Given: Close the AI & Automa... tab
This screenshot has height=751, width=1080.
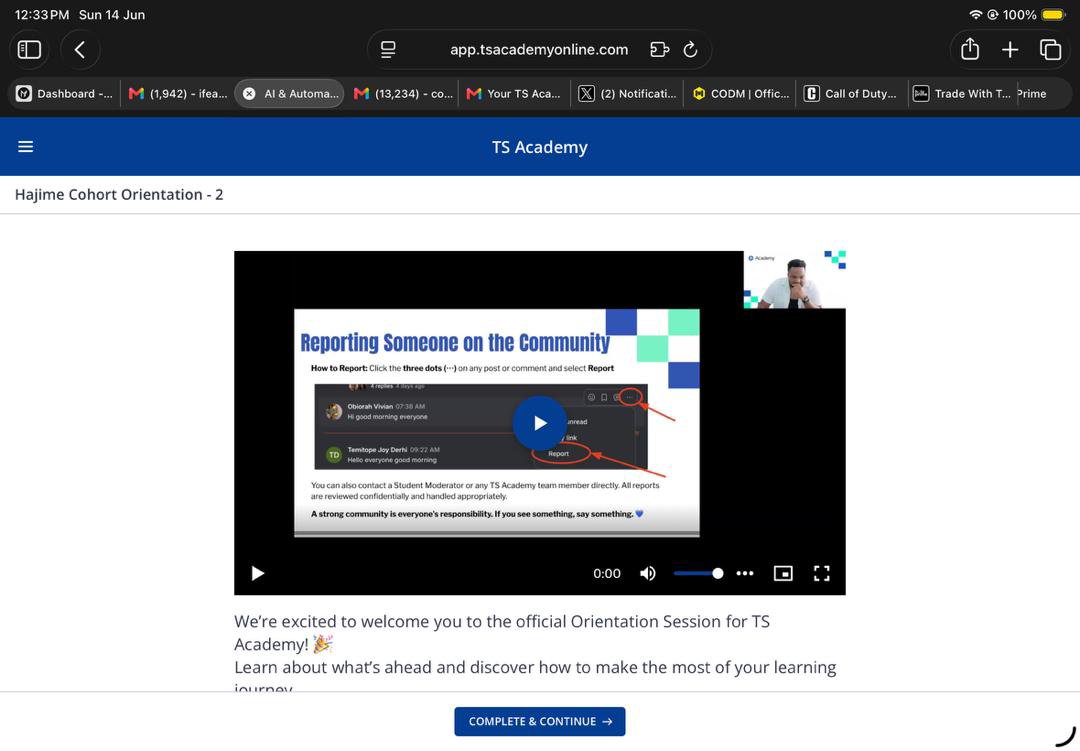Looking at the screenshot, I should pos(249,94).
